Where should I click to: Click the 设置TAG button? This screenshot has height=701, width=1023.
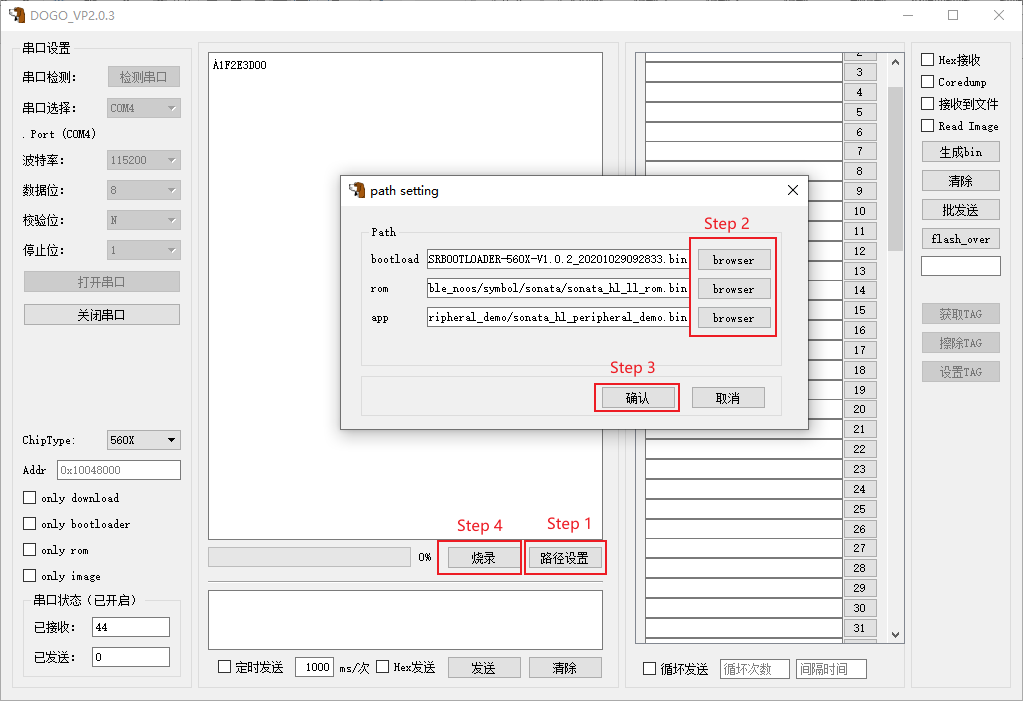(960, 372)
